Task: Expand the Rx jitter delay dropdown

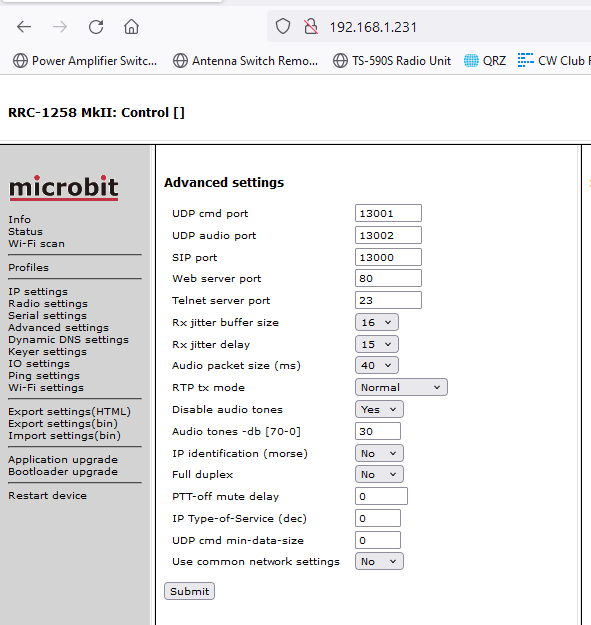Action: click(377, 344)
